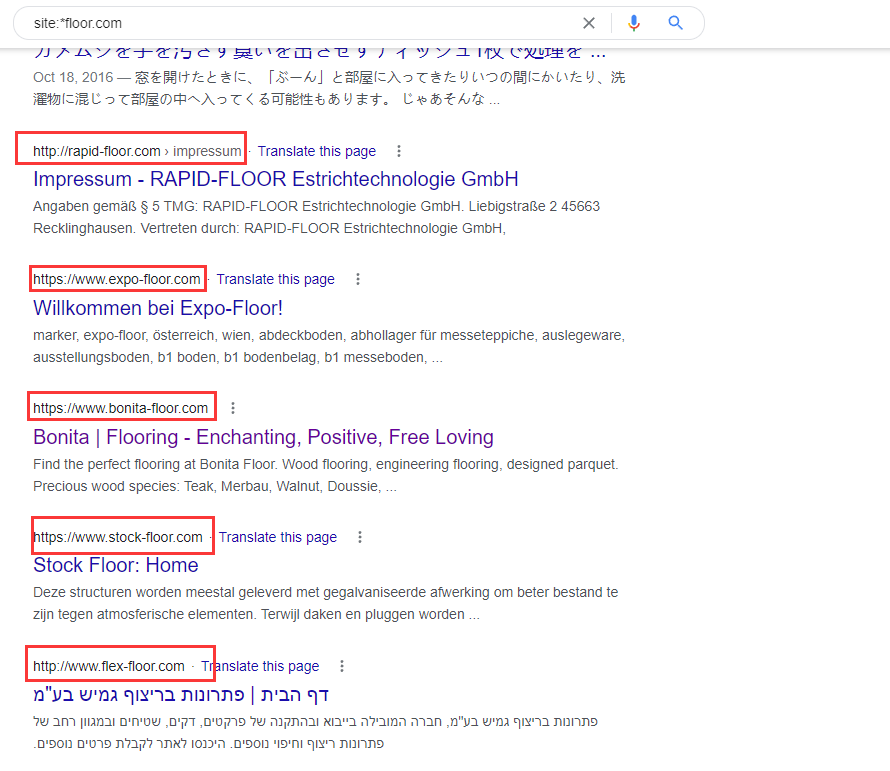Click the https://www.bonita-floor.com URL text

click(x=120, y=408)
